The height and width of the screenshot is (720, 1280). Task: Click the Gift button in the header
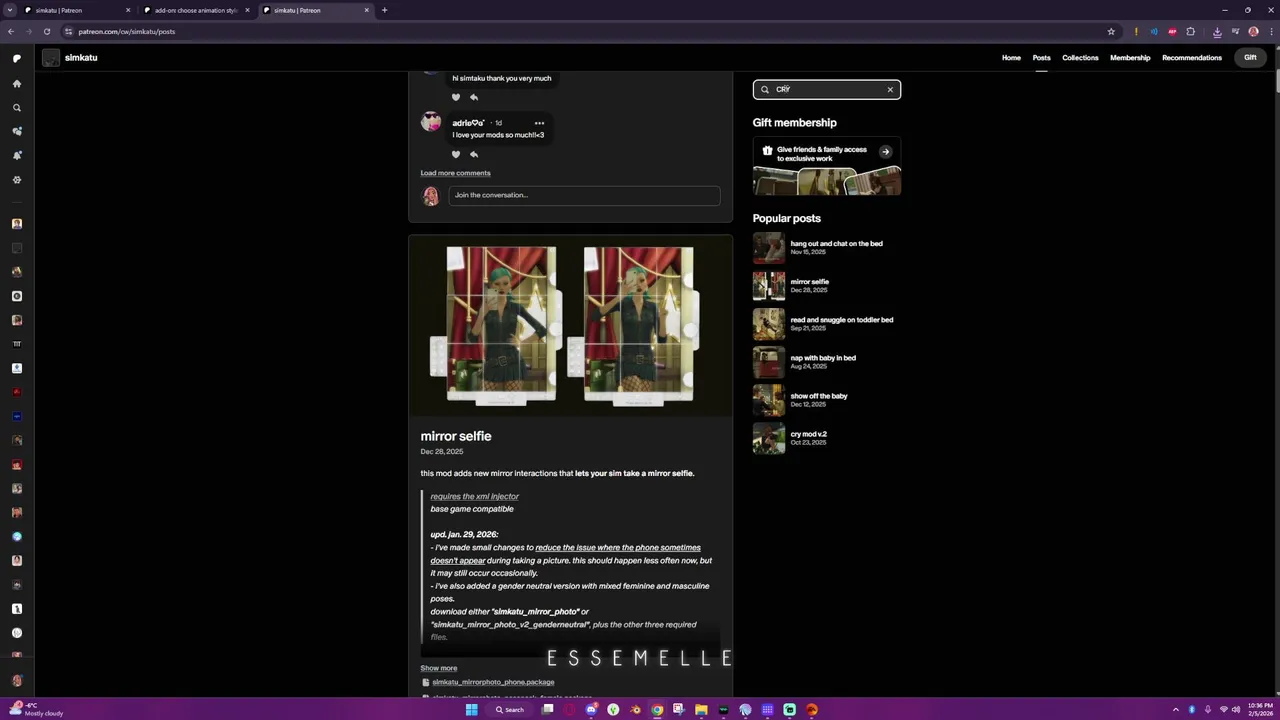pyautogui.click(x=1250, y=58)
